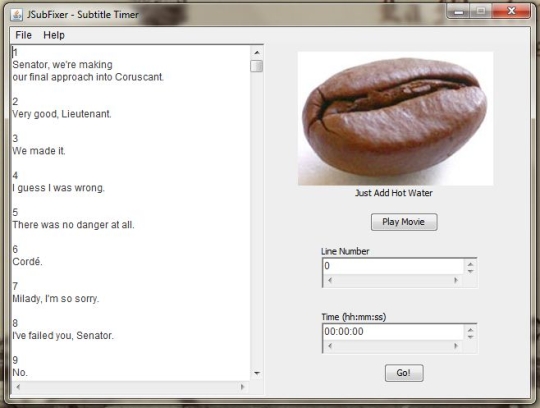Open the Help menu
Image resolution: width=540 pixels, height=408 pixels.
point(54,35)
